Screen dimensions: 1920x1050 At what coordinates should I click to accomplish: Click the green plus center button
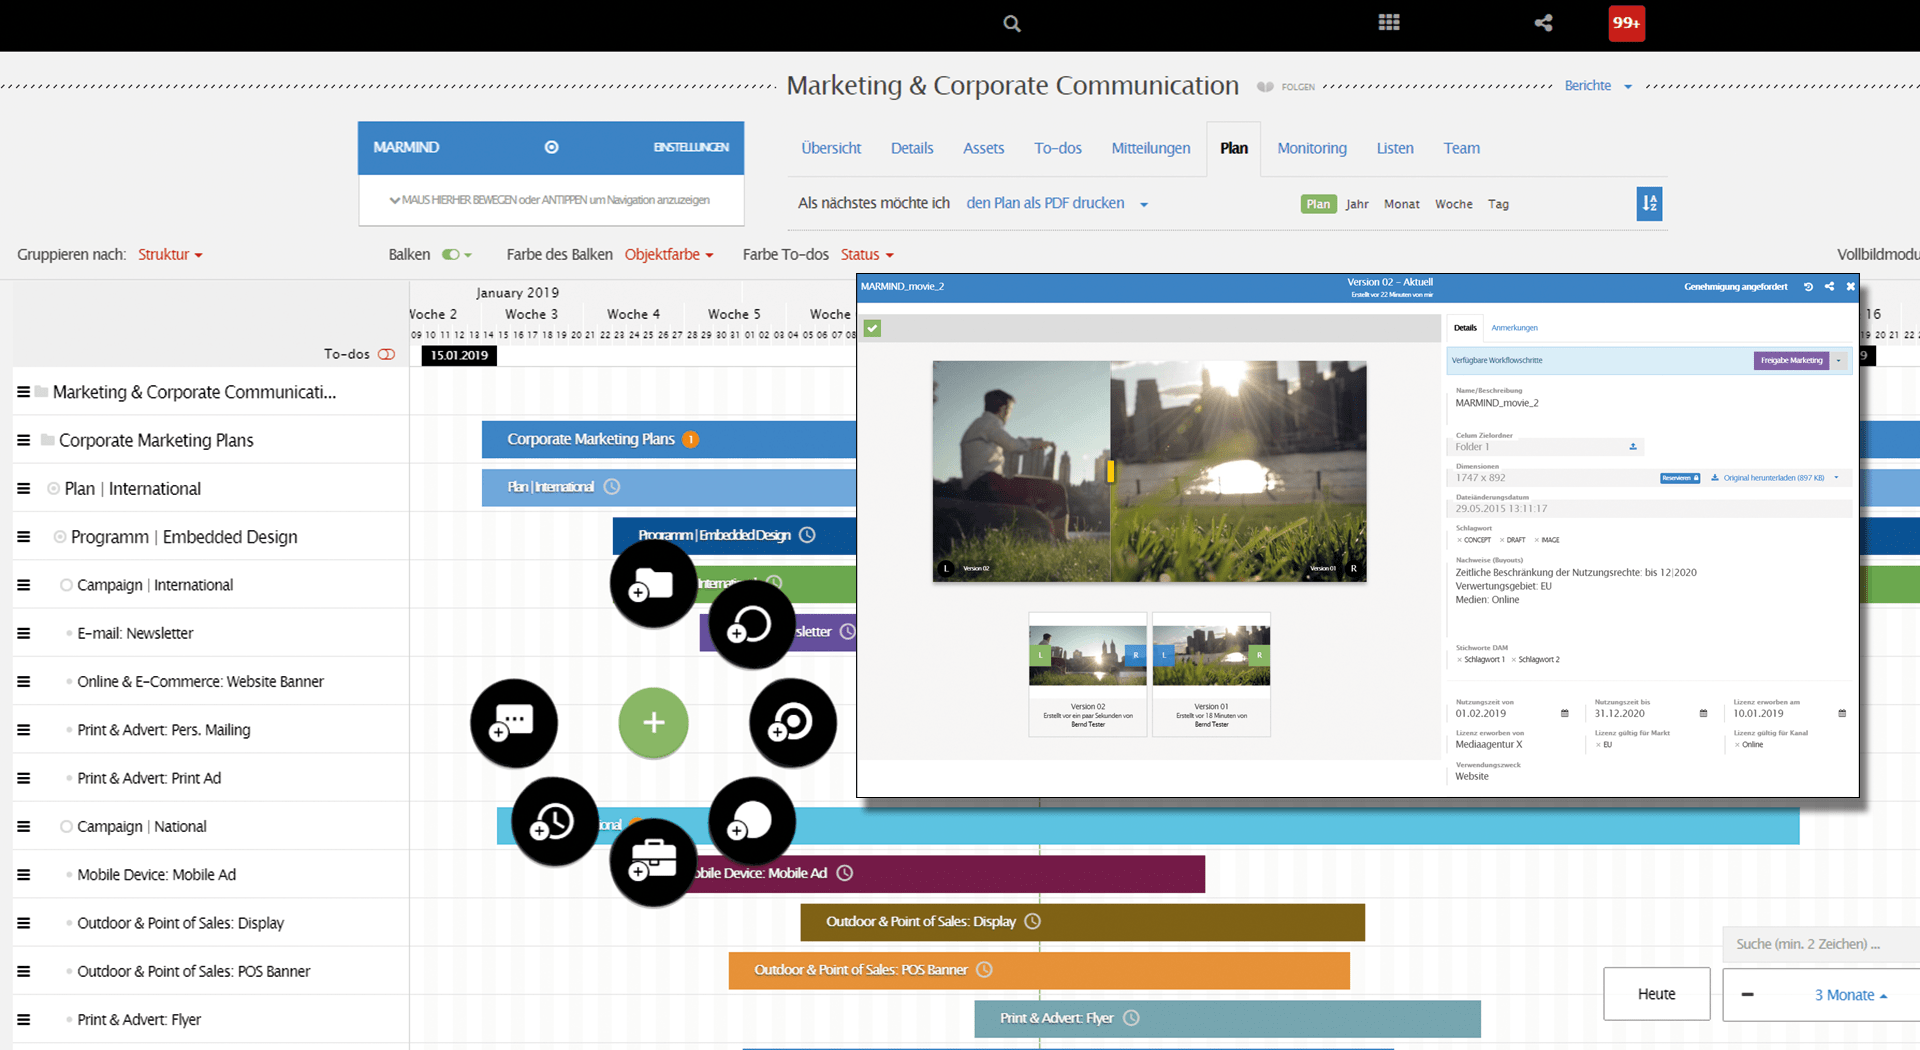[653, 723]
